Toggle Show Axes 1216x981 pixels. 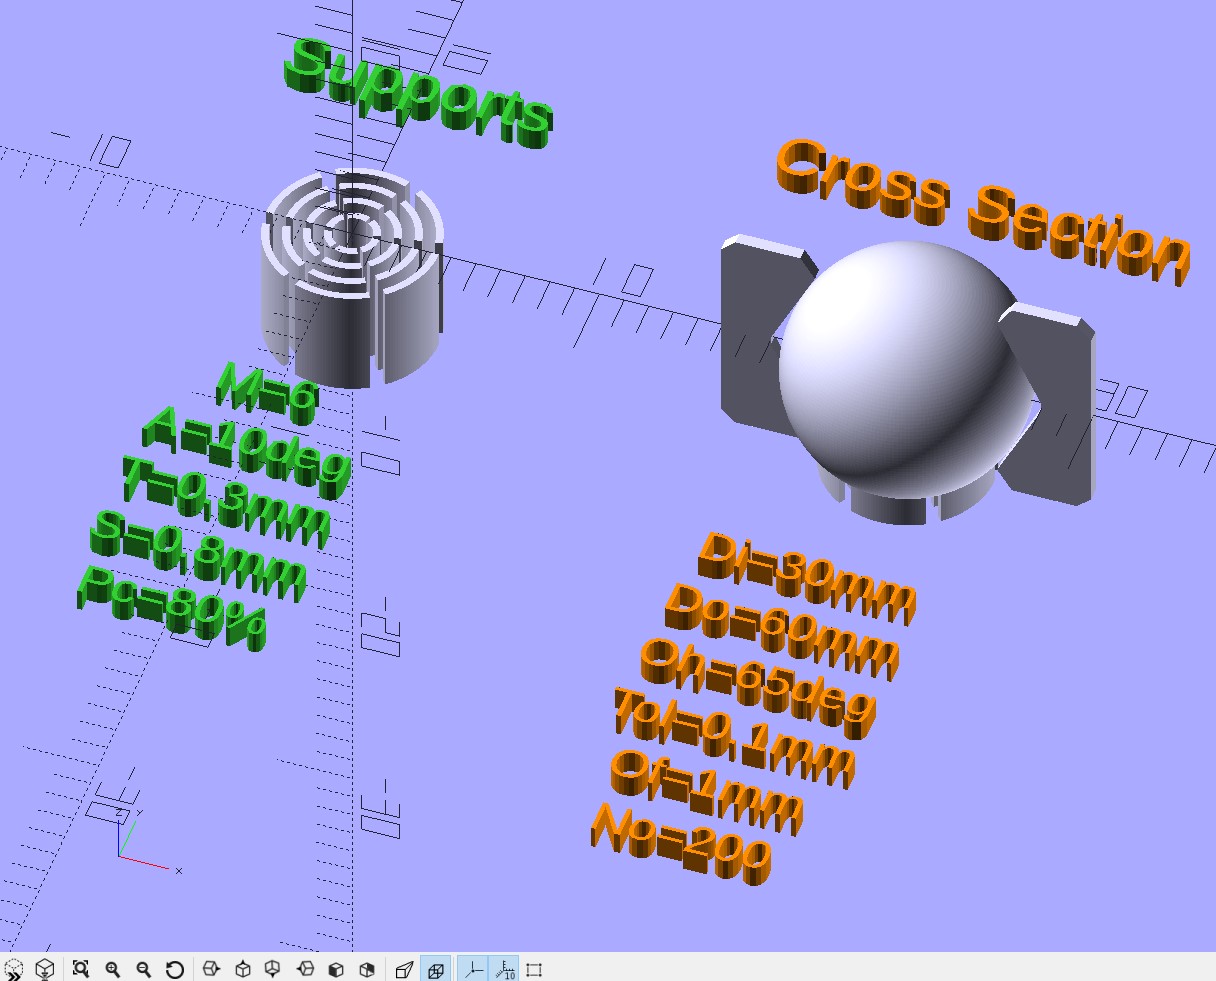(x=473, y=969)
